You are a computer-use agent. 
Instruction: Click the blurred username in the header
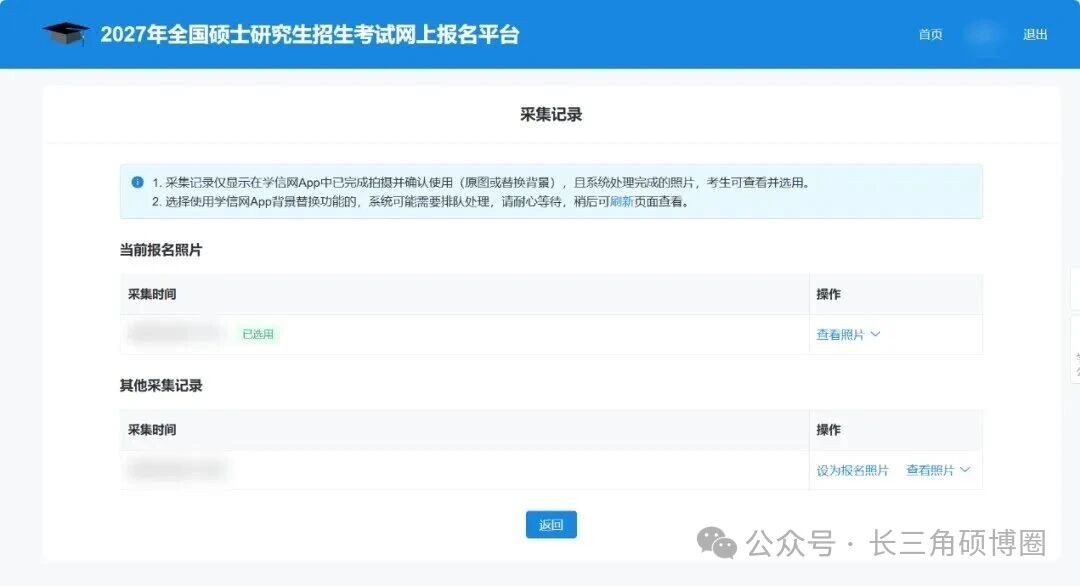pyautogui.click(x=983, y=34)
